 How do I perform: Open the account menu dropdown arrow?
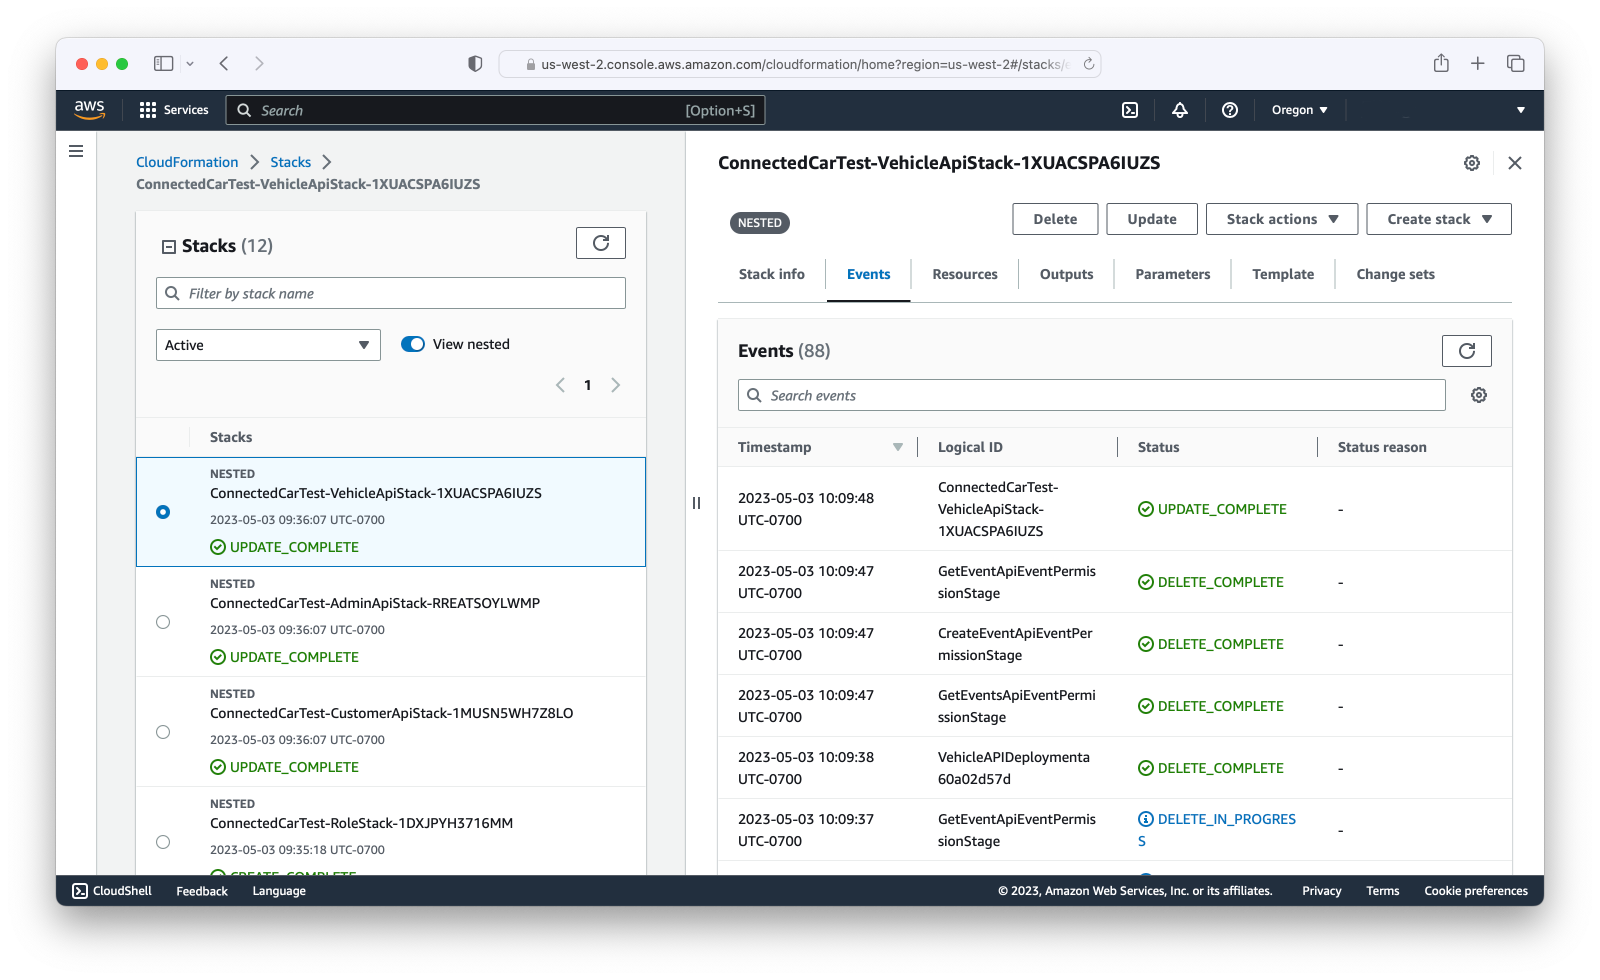(x=1521, y=110)
